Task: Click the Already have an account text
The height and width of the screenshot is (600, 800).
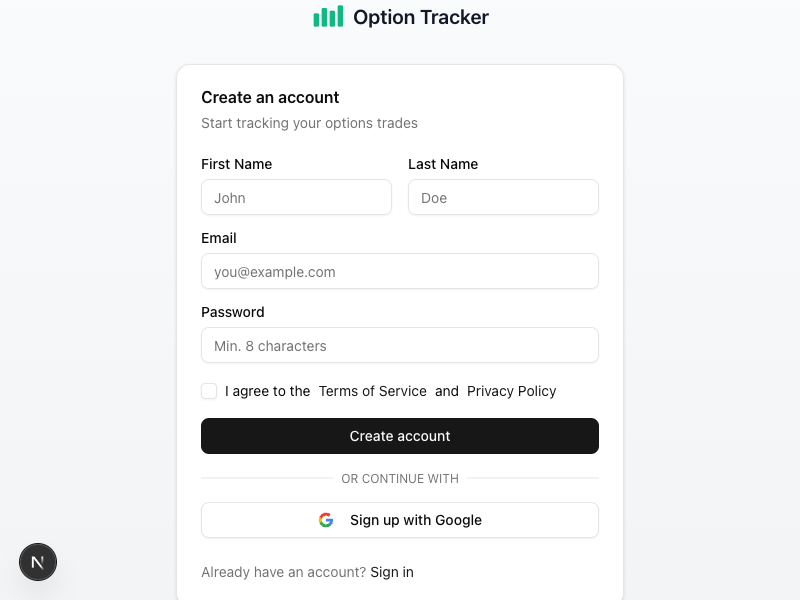Action: click(283, 571)
